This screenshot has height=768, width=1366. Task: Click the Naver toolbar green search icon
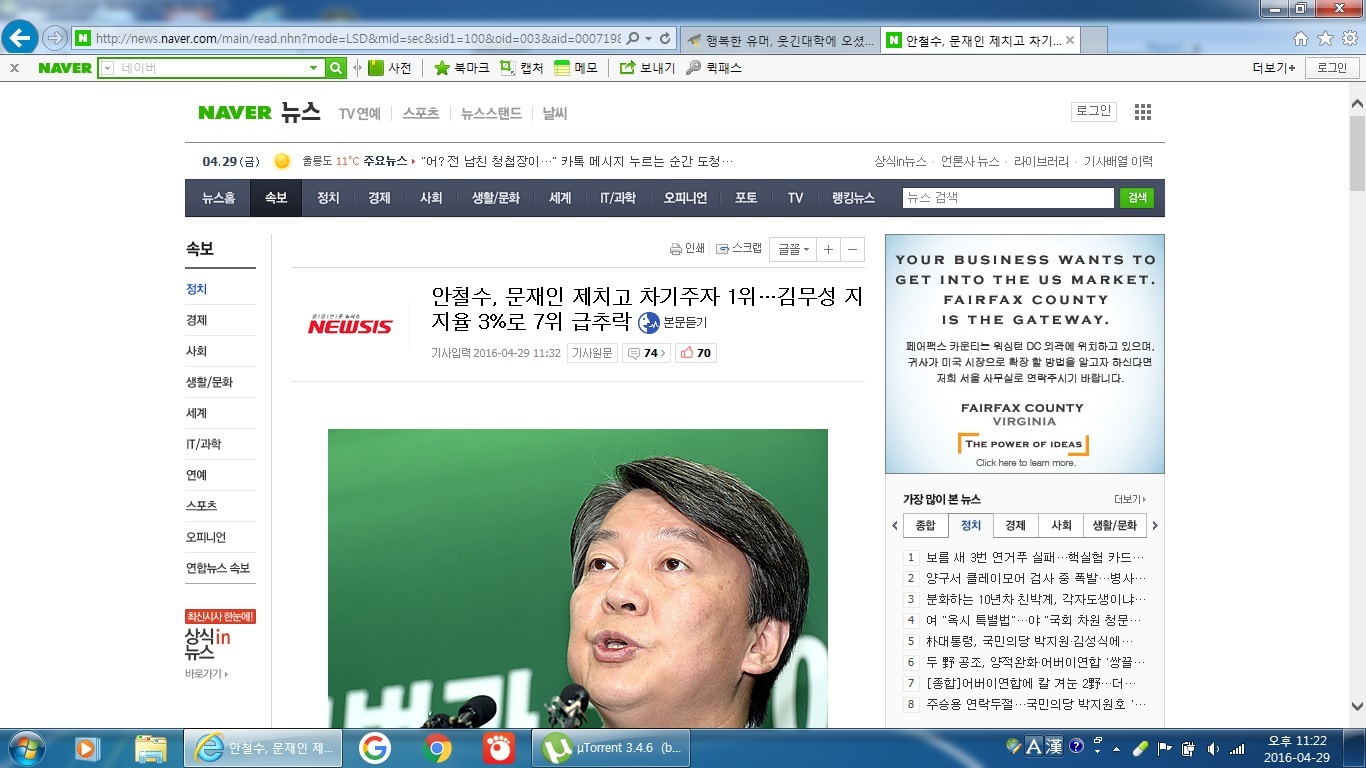(336, 68)
